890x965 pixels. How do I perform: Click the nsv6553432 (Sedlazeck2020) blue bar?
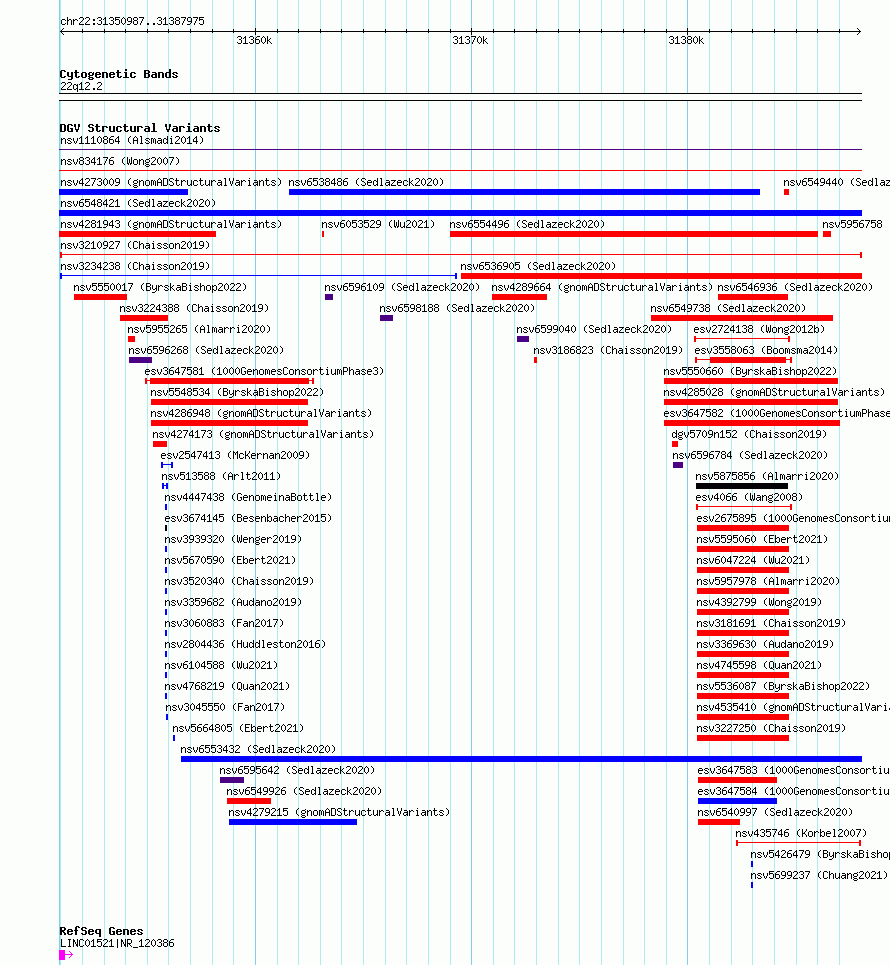[521, 759]
